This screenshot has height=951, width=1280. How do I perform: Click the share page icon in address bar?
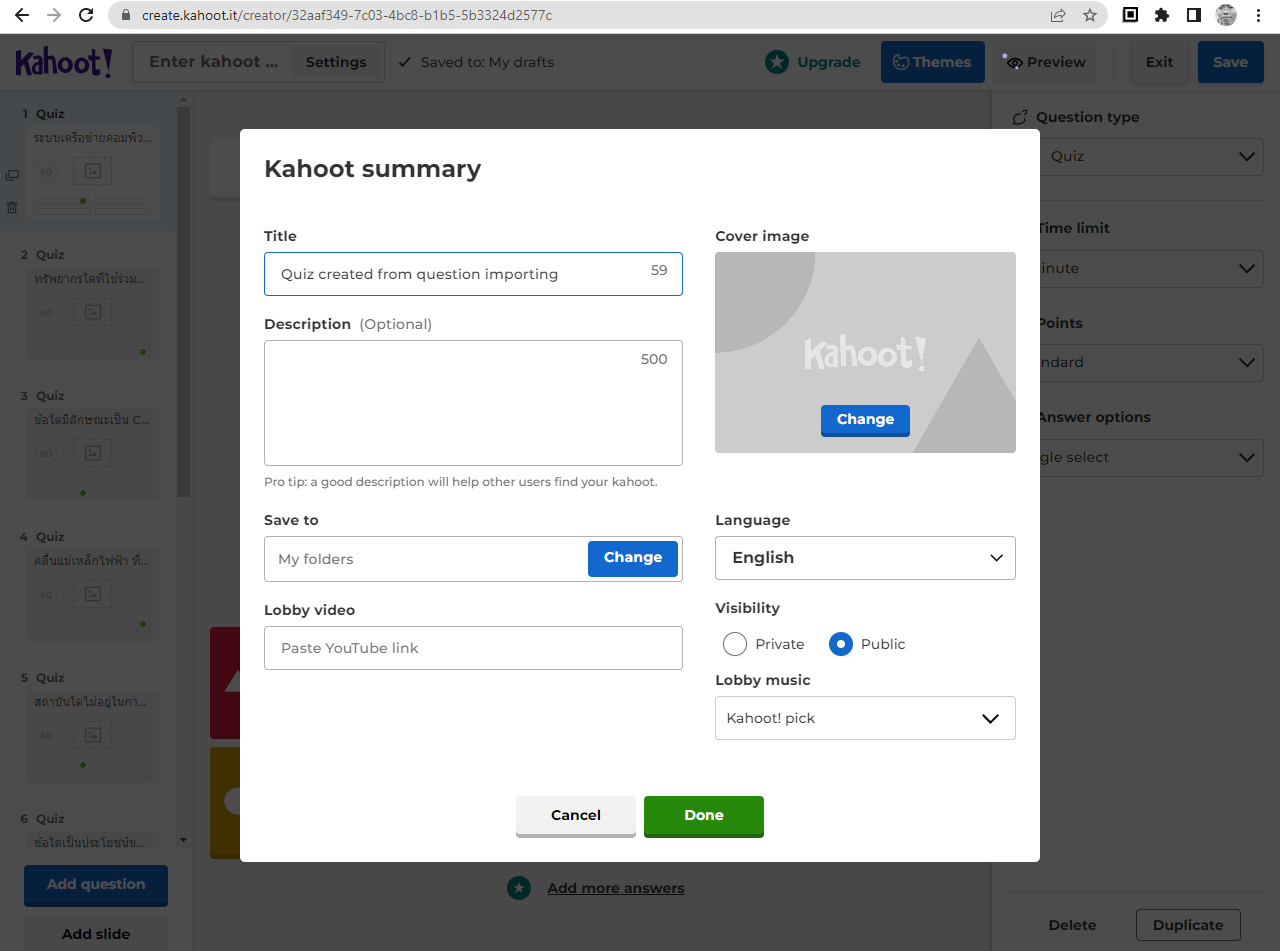pyautogui.click(x=1057, y=15)
